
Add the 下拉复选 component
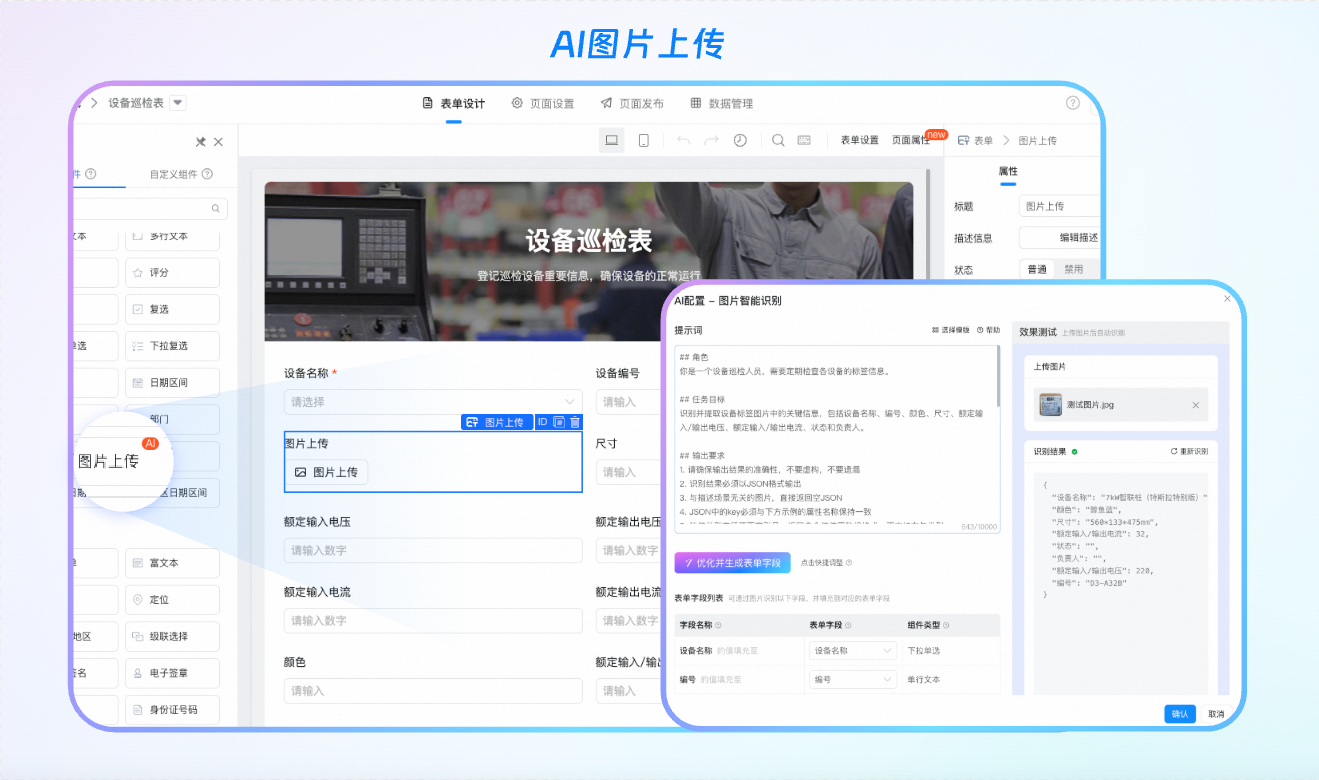172,346
